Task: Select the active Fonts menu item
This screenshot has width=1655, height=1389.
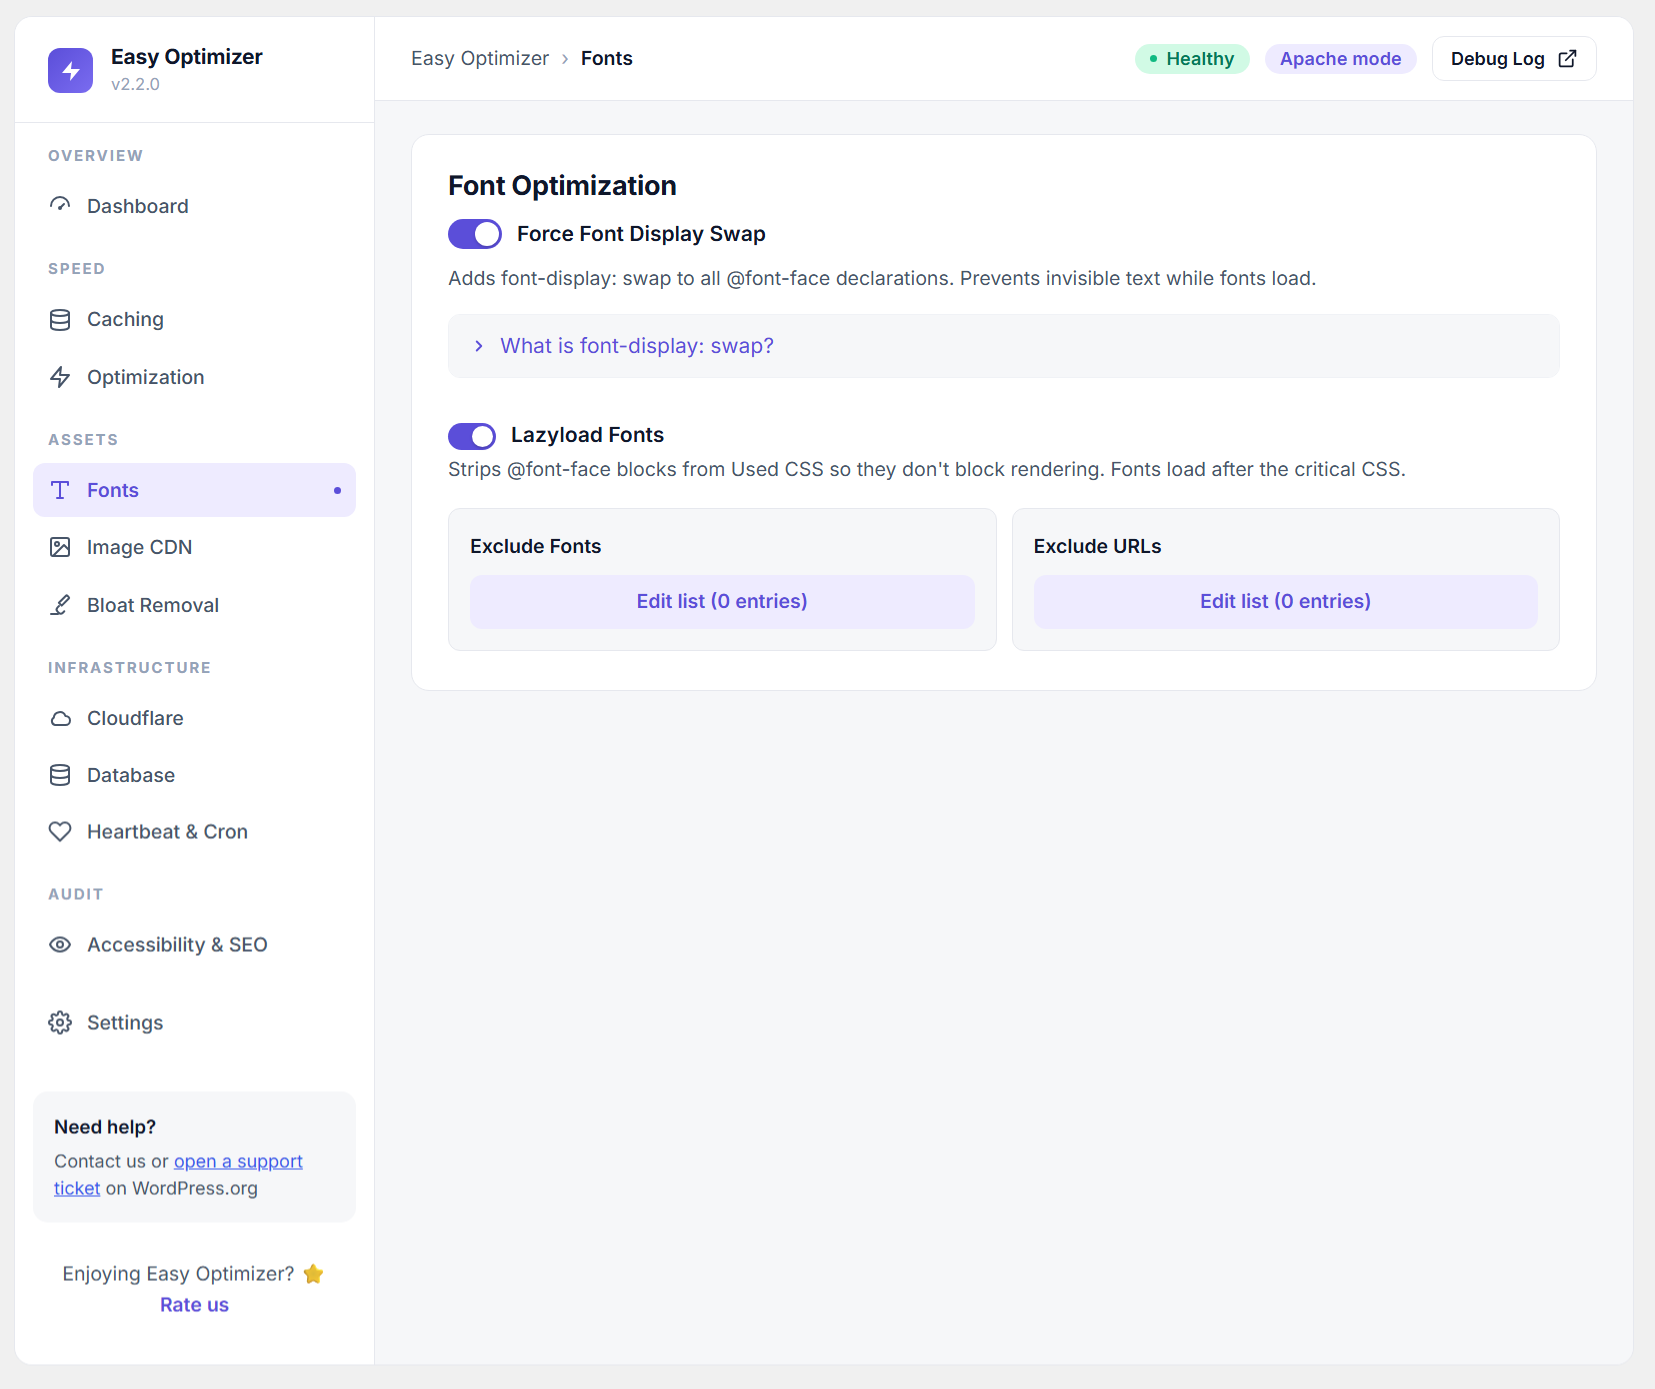Action: [x=194, y=490]
